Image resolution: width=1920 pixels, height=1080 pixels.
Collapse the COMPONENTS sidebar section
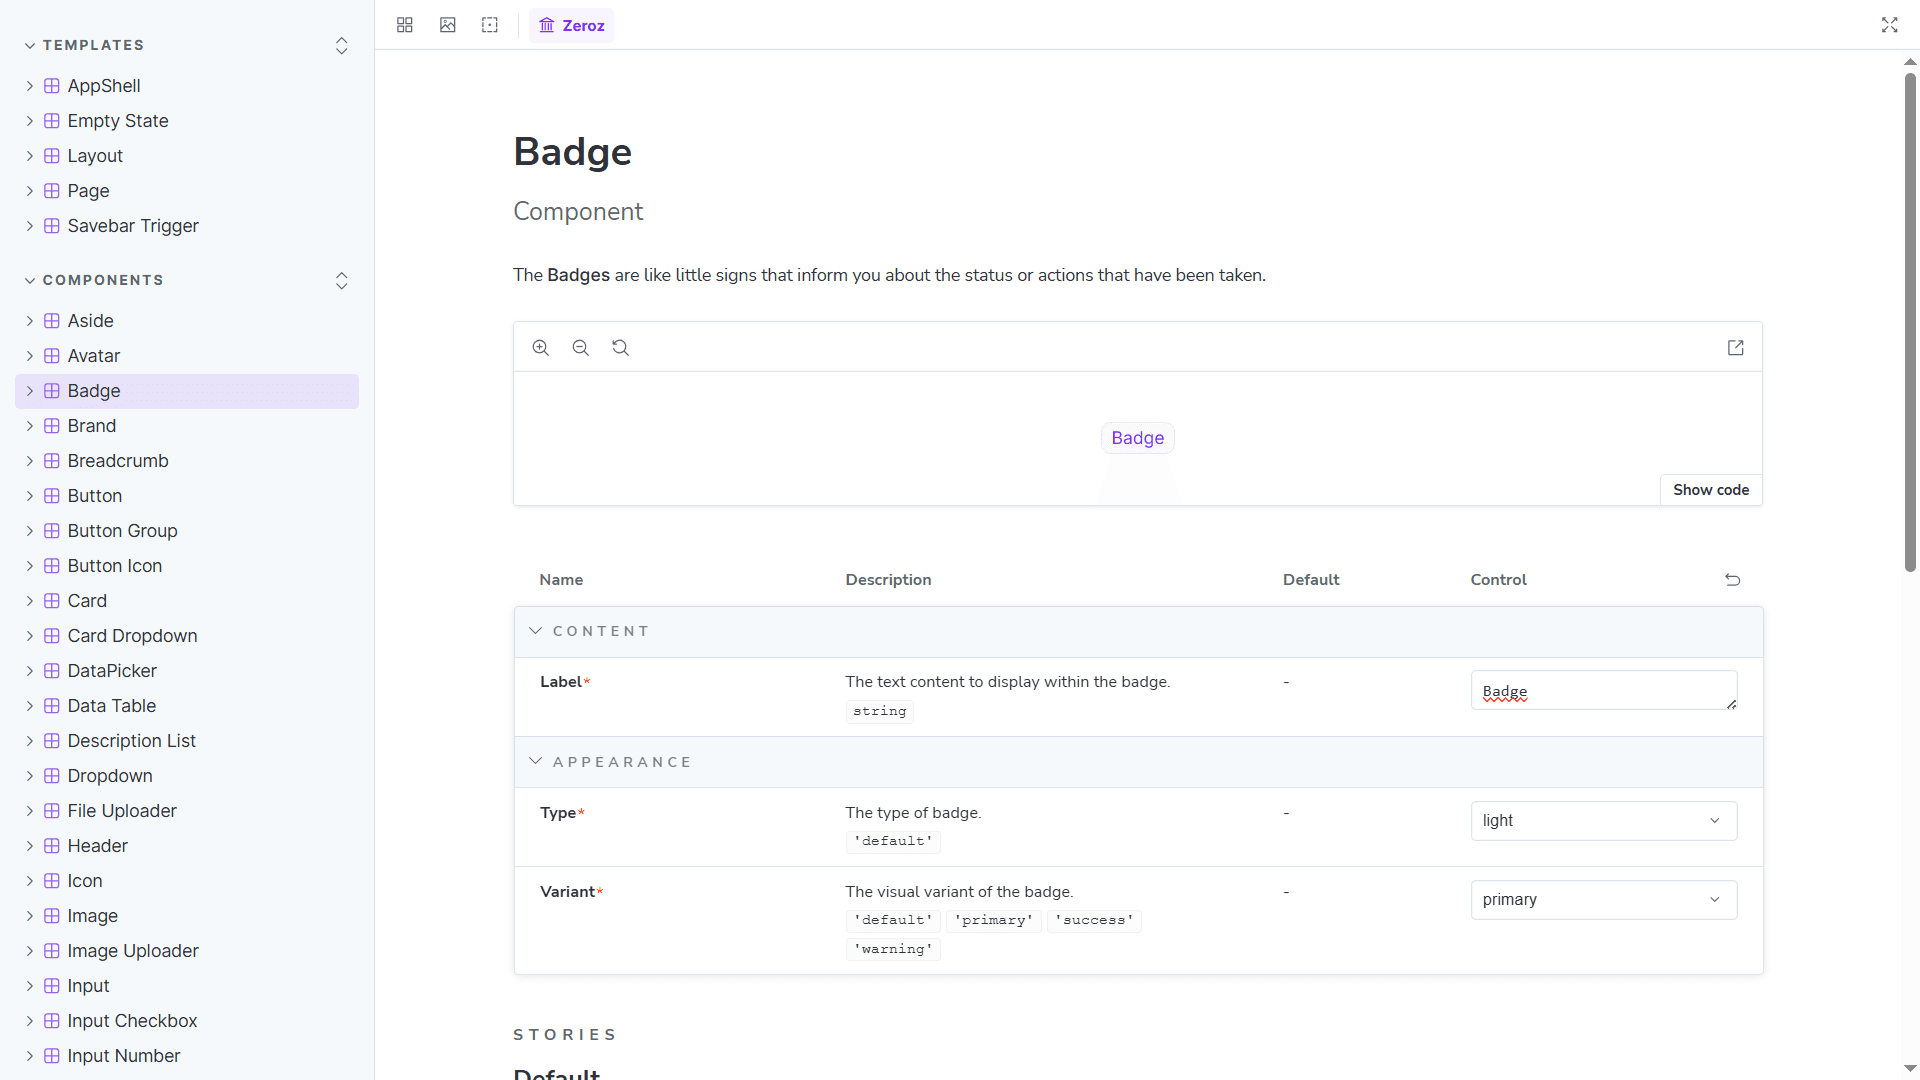pos(94,280)
